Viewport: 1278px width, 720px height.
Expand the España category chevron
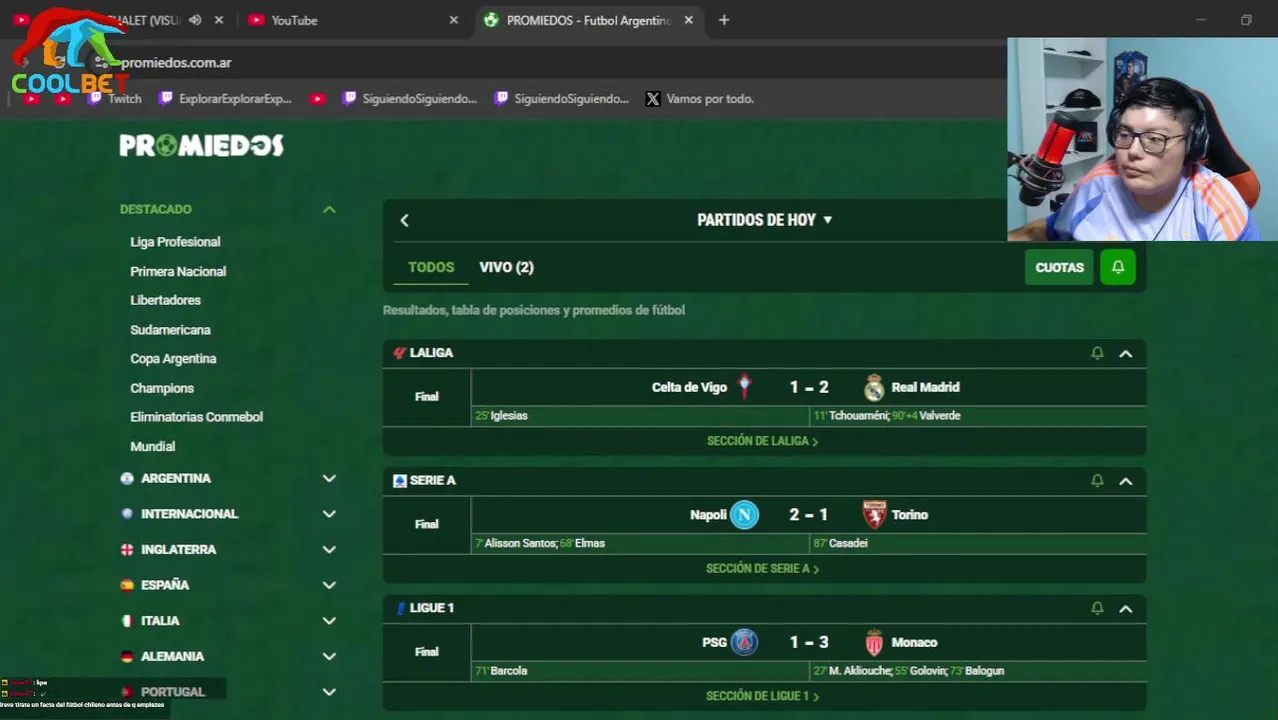click(x=329, y=585)
